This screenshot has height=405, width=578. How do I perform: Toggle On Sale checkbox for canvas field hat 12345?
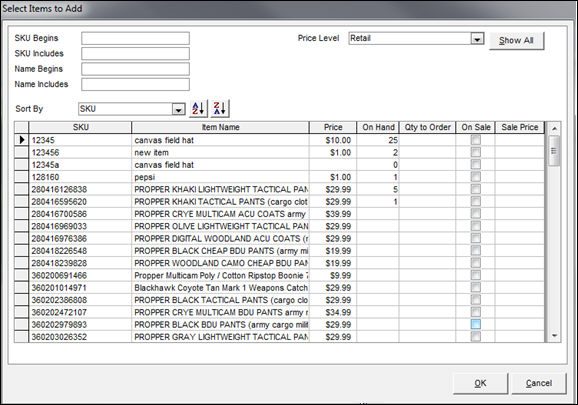click(476, 140)
